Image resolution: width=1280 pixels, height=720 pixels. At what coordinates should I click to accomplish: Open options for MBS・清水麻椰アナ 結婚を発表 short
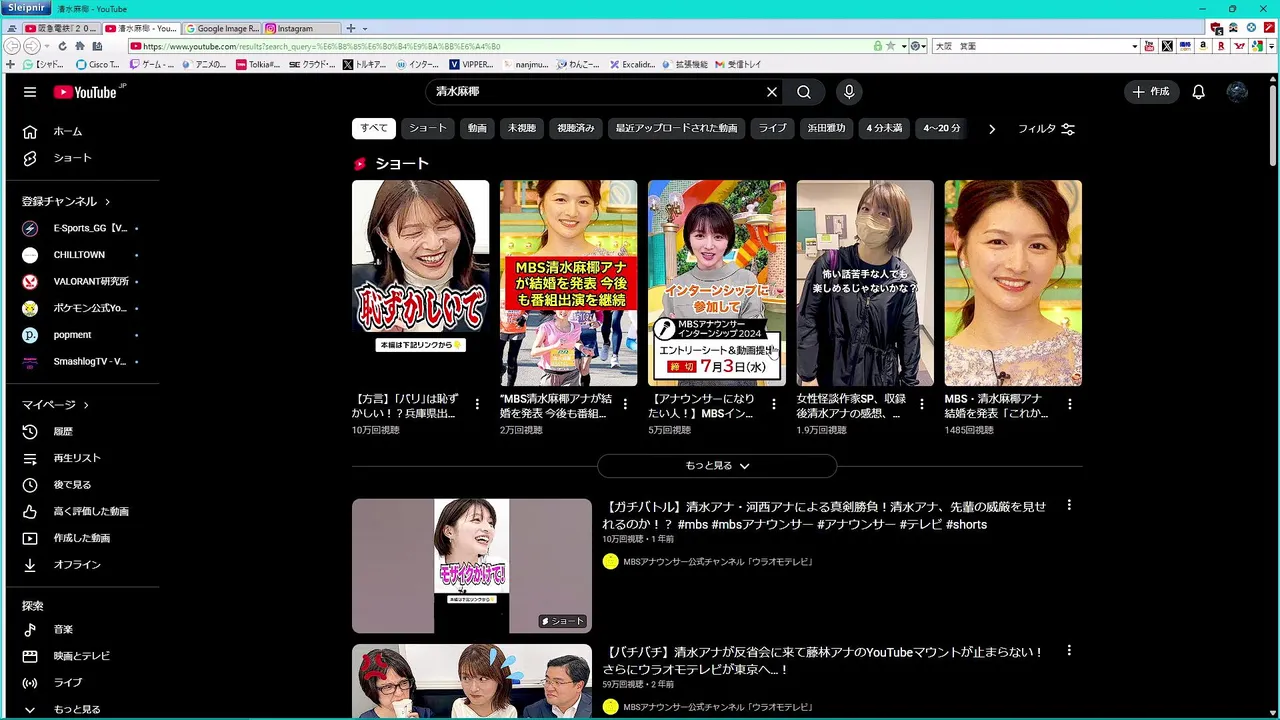click(x=1070, y=404)
